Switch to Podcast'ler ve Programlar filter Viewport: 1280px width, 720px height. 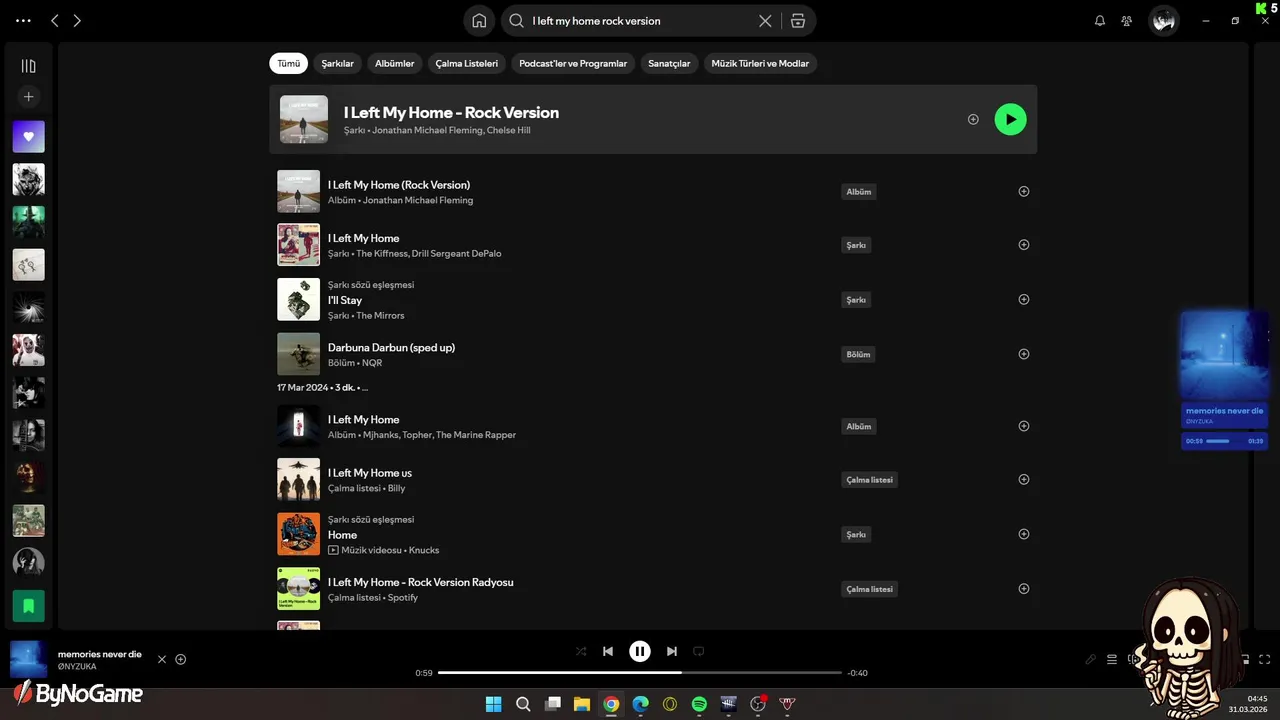click(573, 63)
